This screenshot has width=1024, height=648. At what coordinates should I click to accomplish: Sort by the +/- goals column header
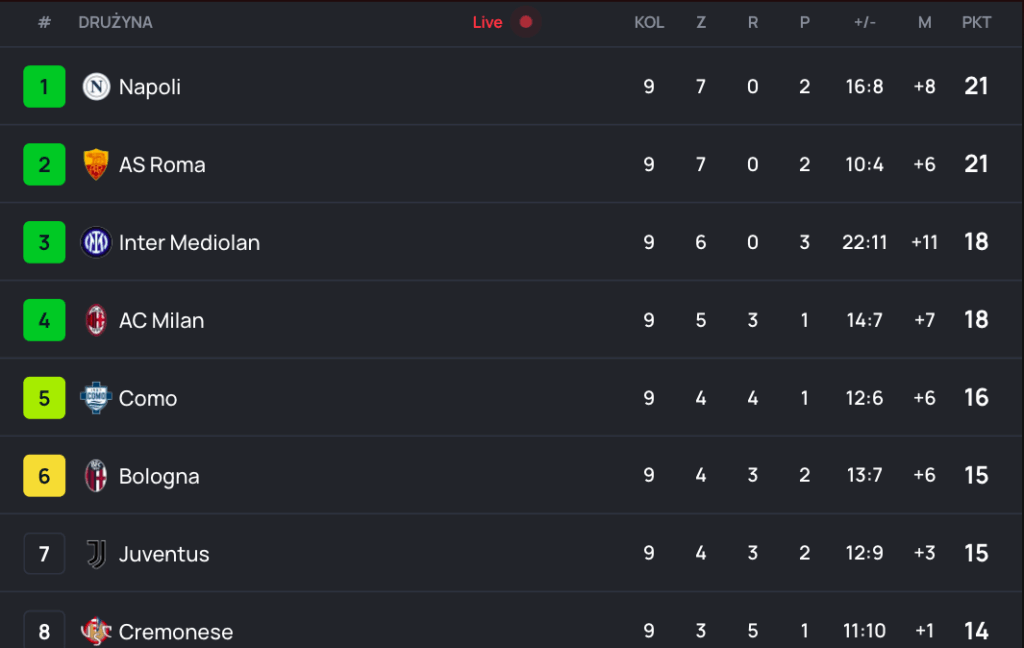pos(864,22)
